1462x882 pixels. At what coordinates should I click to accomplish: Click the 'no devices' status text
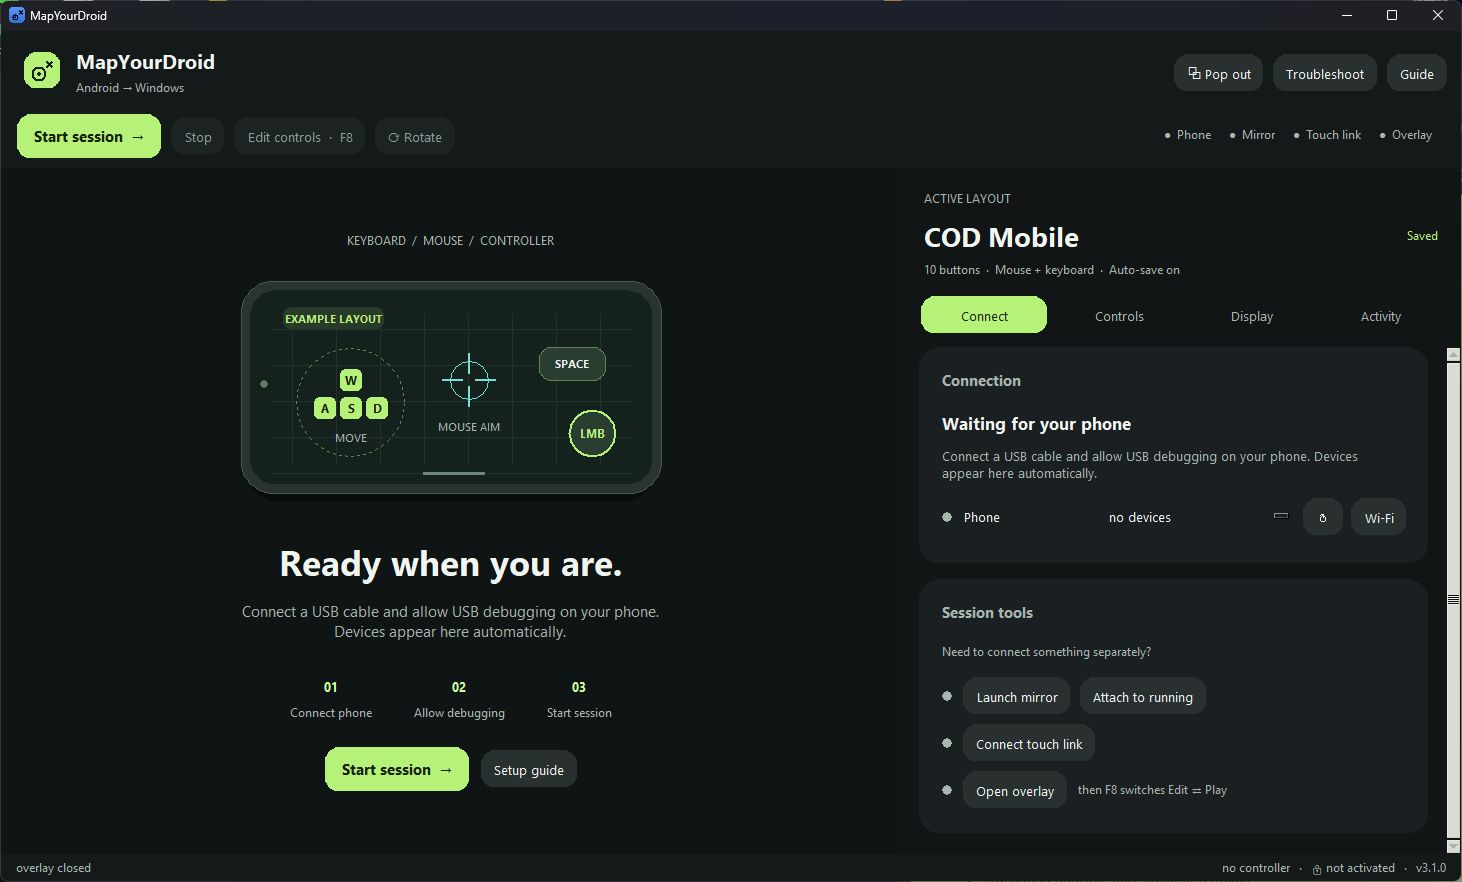coord(1140,517)
